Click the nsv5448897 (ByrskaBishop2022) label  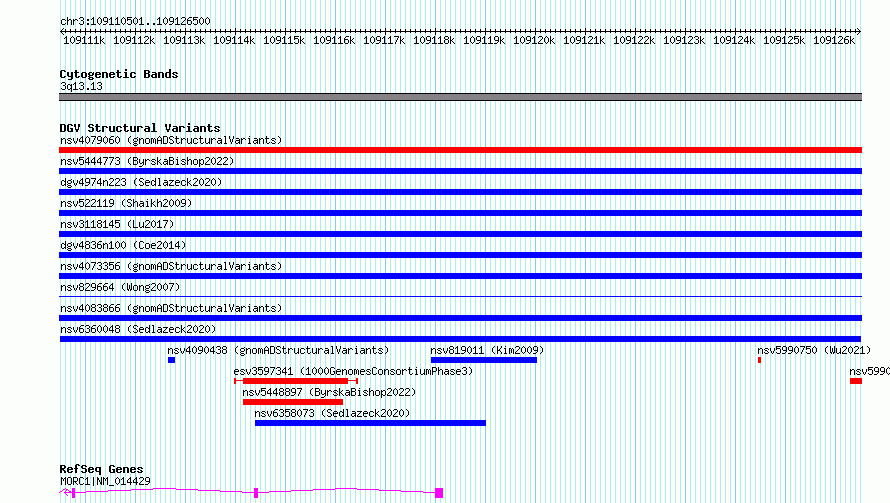(329, 392)
